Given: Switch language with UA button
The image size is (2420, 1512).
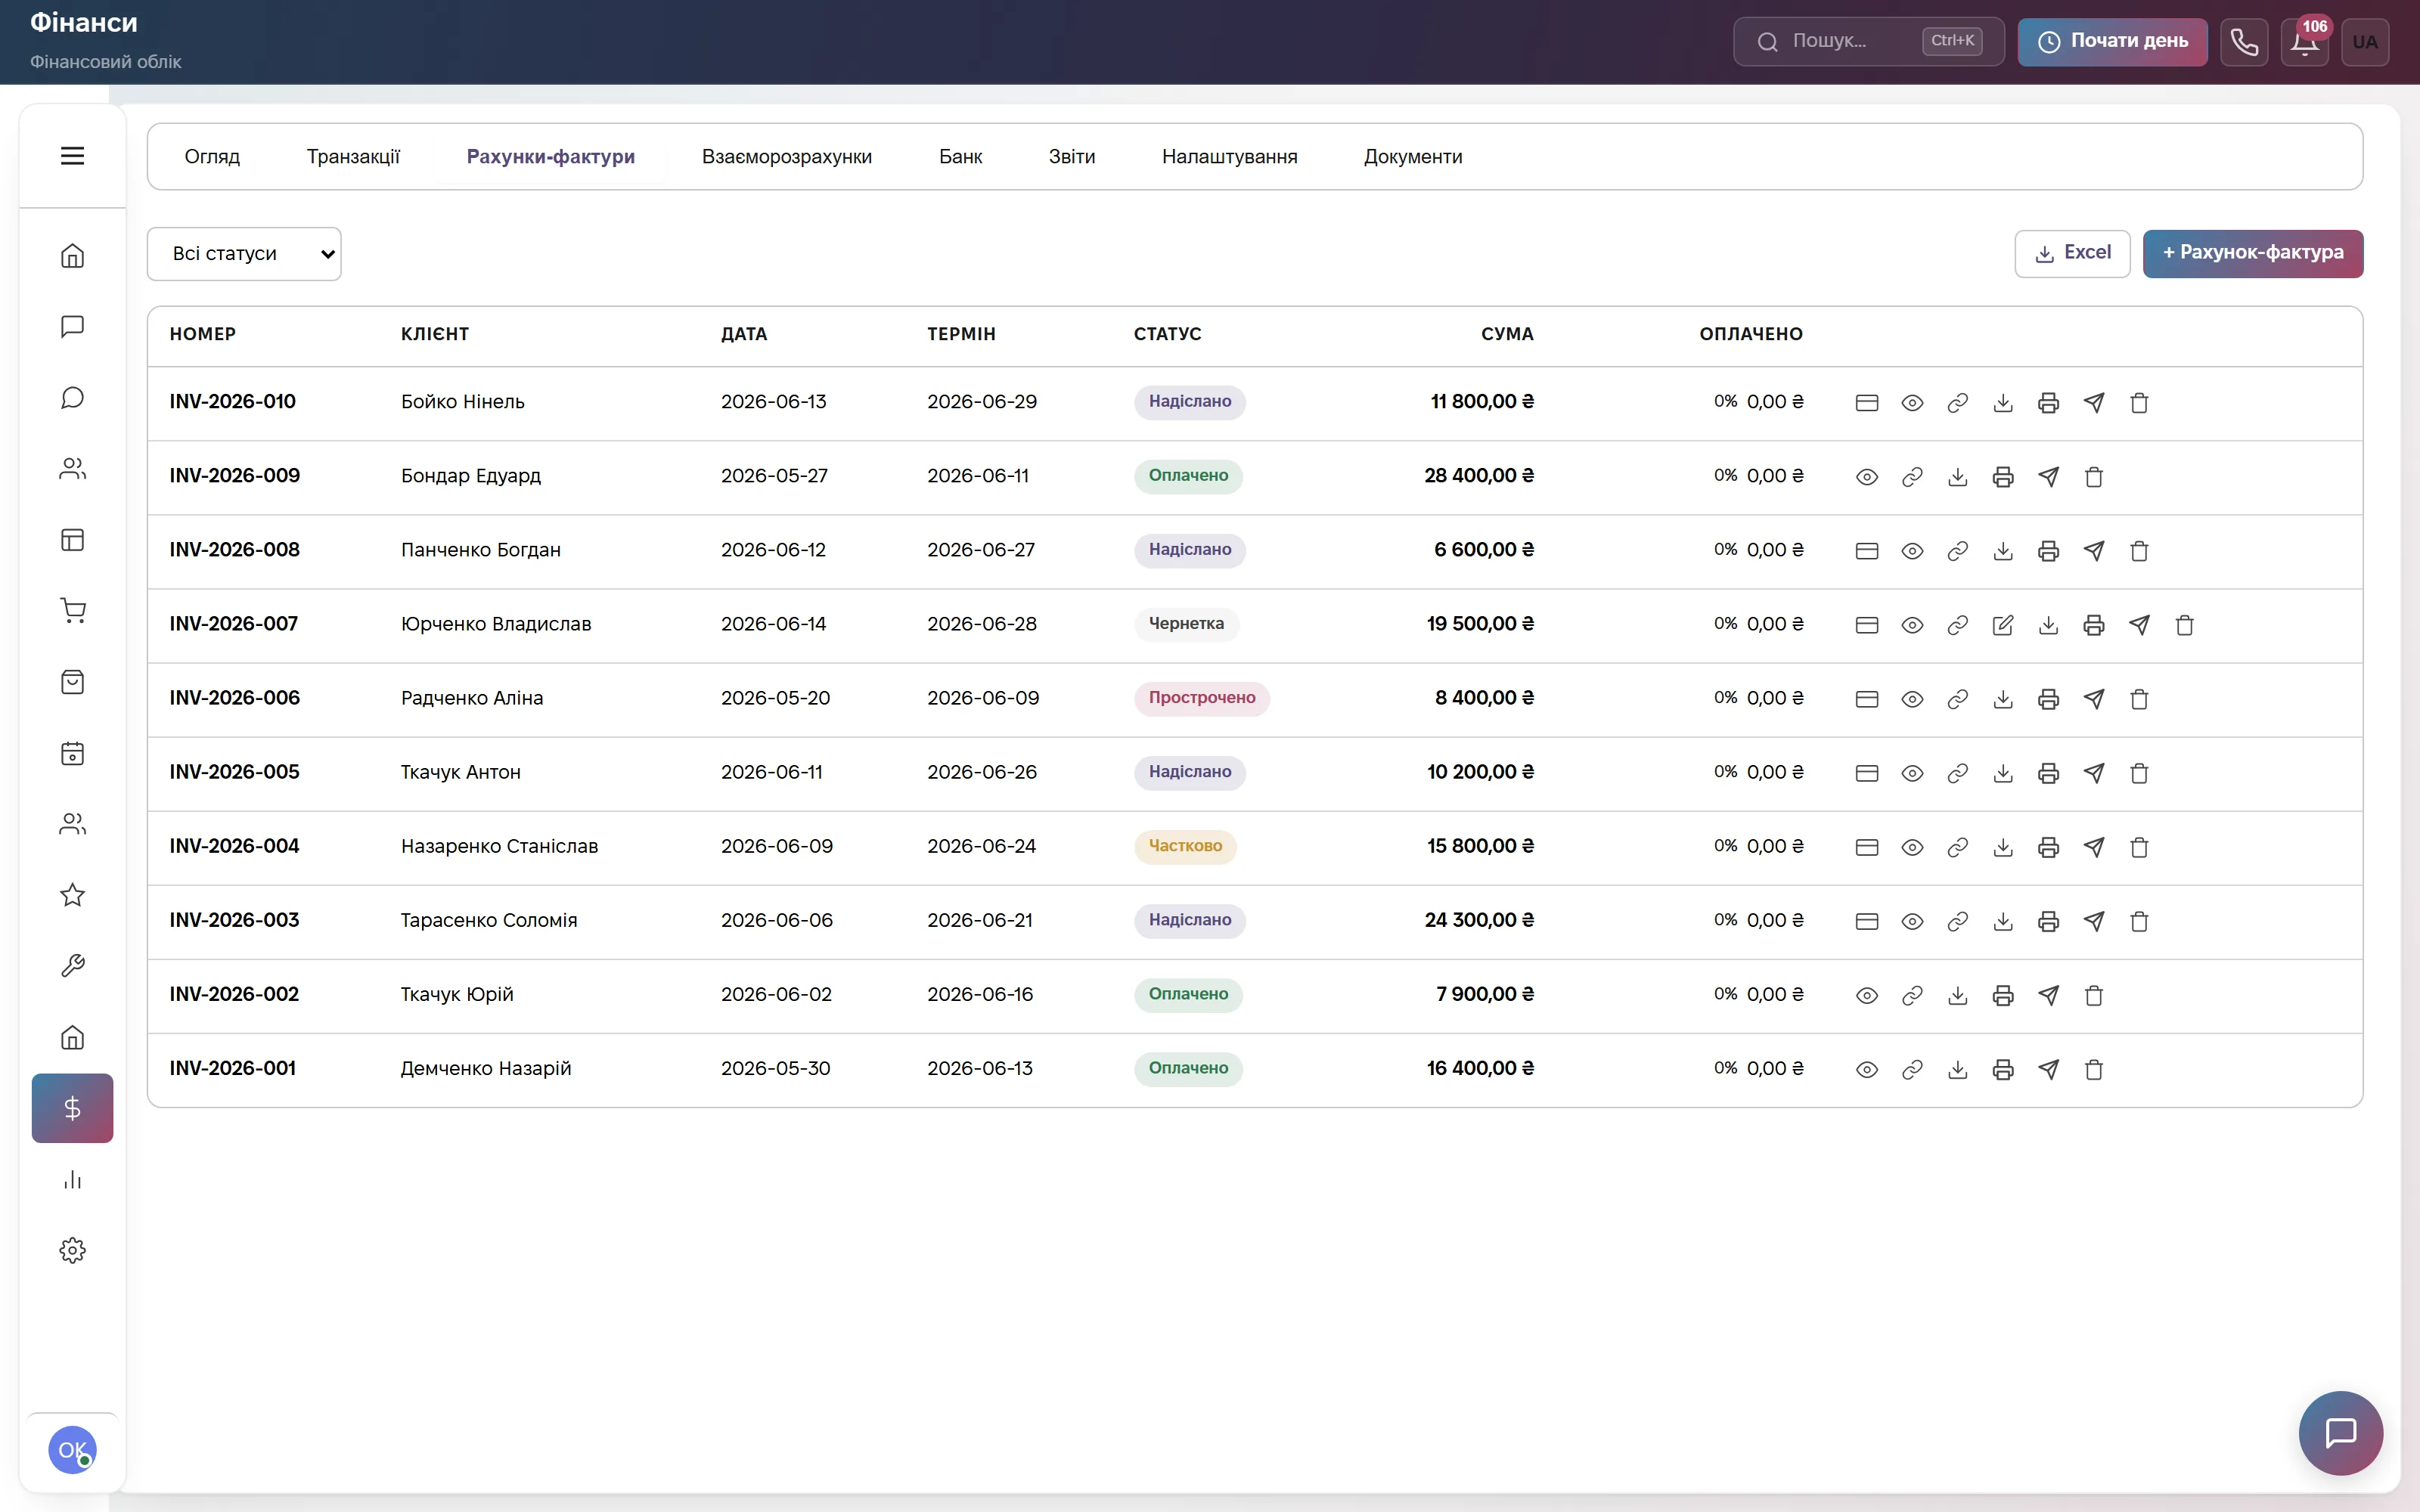Looking at the screenshot, I should tap(2364, 42).
